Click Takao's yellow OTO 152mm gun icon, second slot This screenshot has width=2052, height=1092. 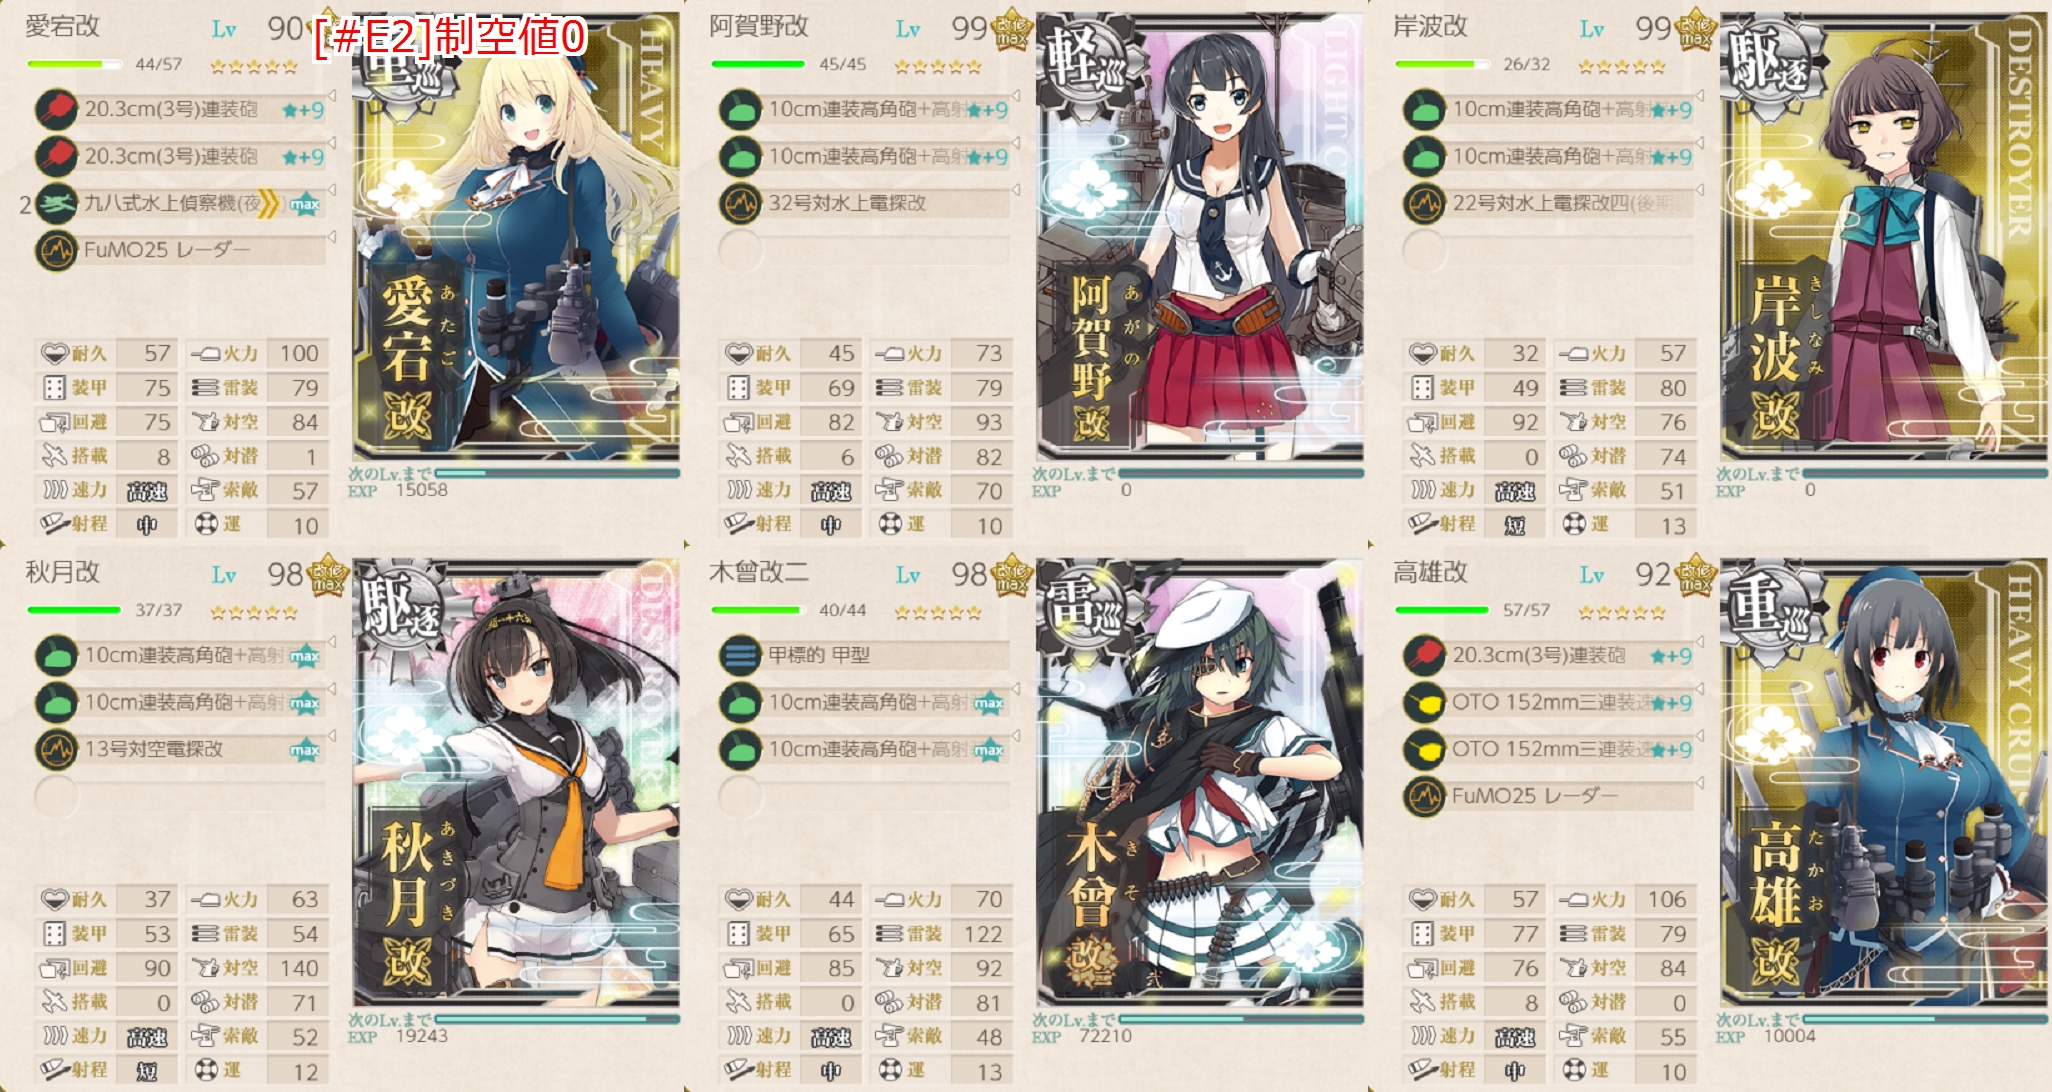(x=1424, y=702)
